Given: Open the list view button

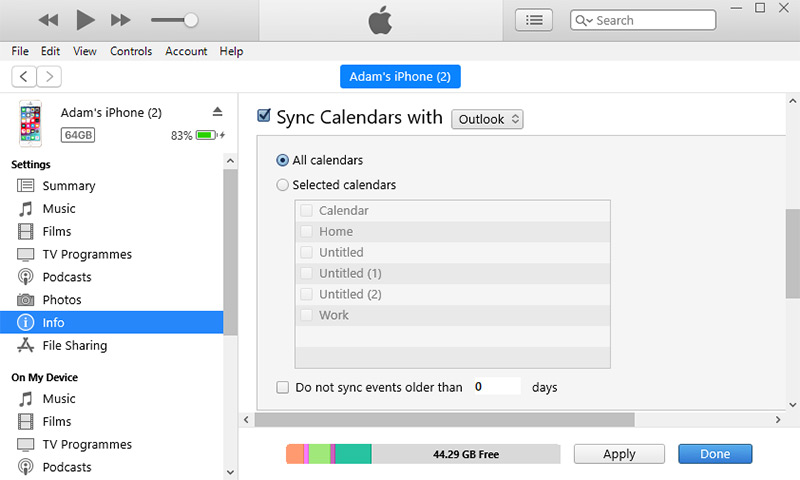Looking at the screenshot, I should tap(534, 20).
